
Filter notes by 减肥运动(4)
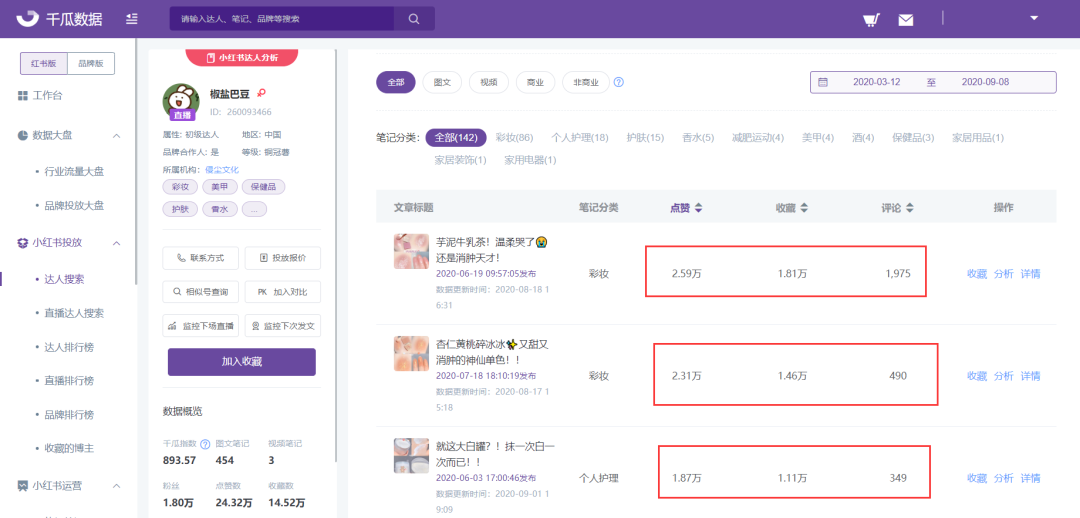(758, 138)
